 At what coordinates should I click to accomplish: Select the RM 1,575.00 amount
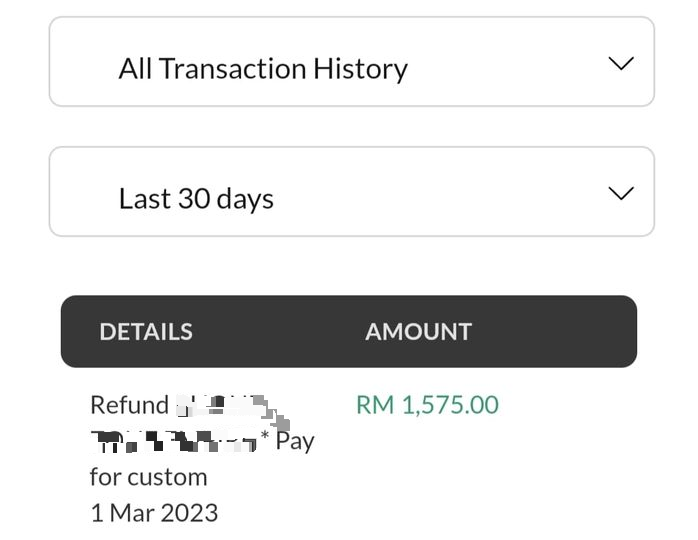coord(427,405)
